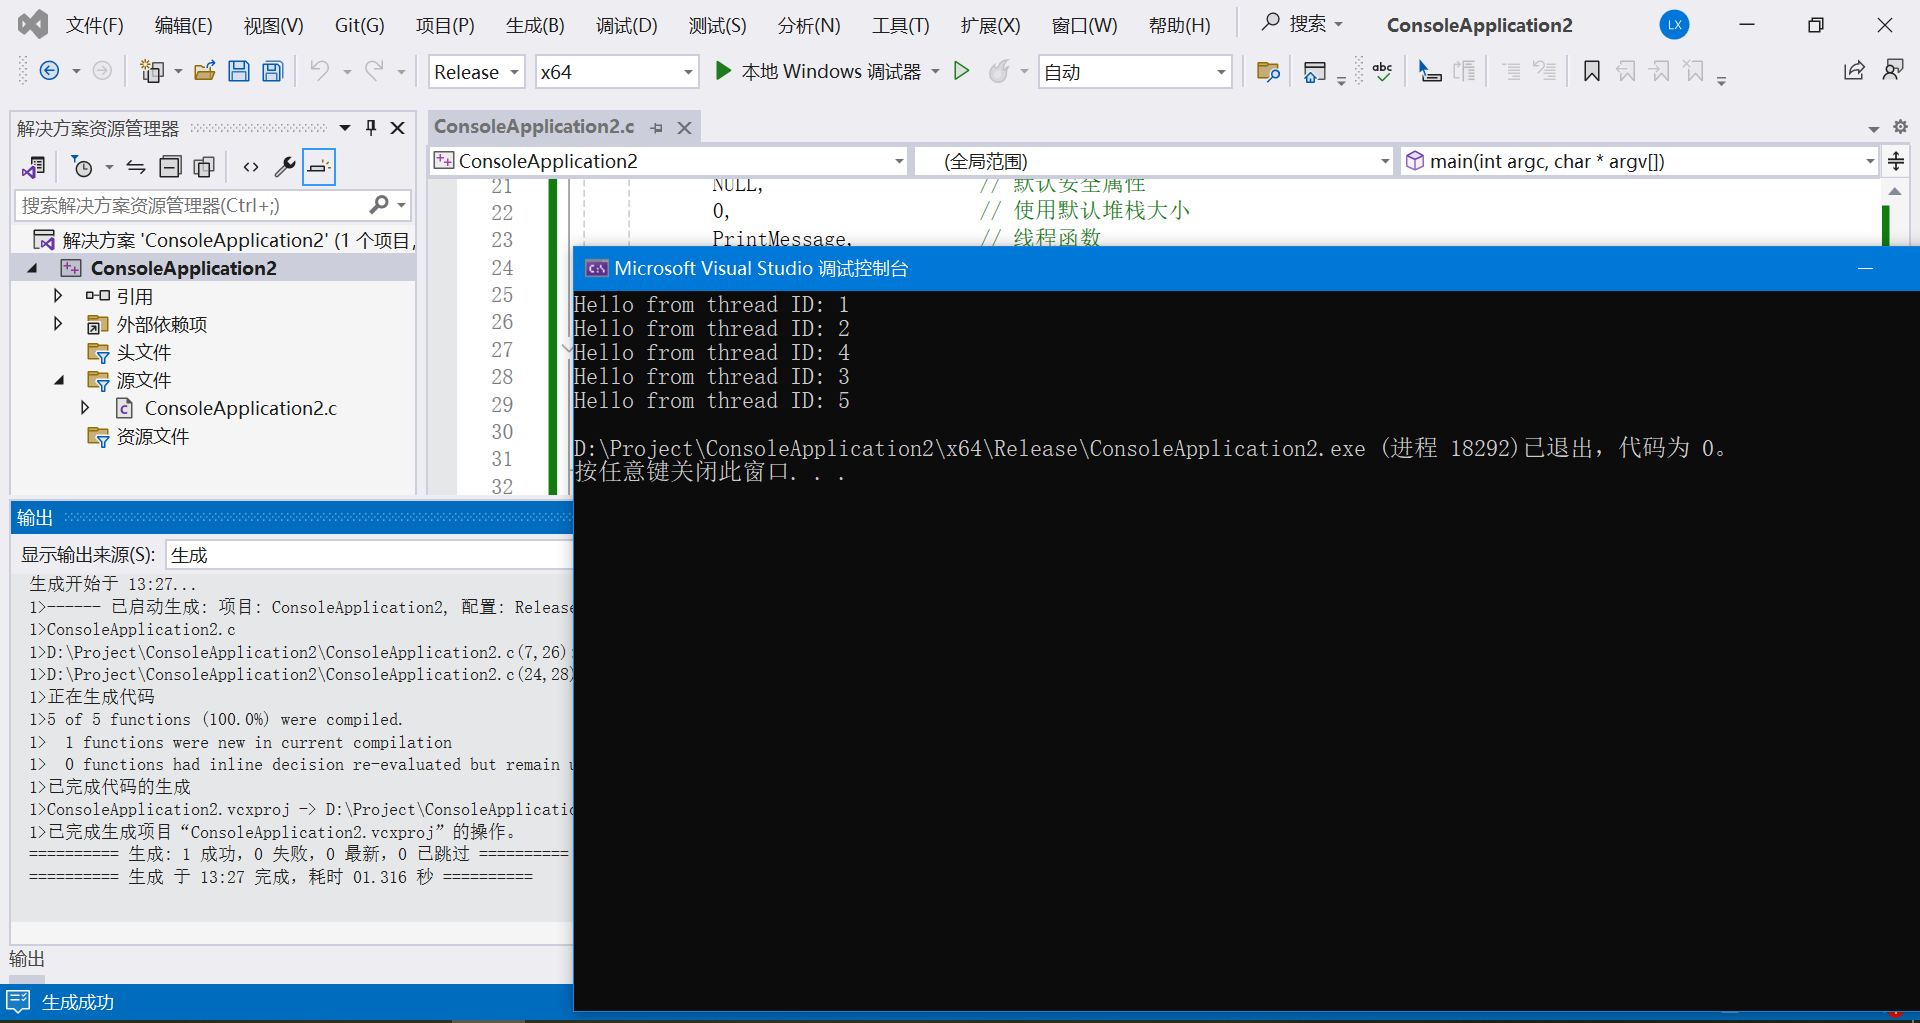1920x1023 pixels.
Task: Toggle Preview Selected Items in Solution Explorer
Action: 318,166
